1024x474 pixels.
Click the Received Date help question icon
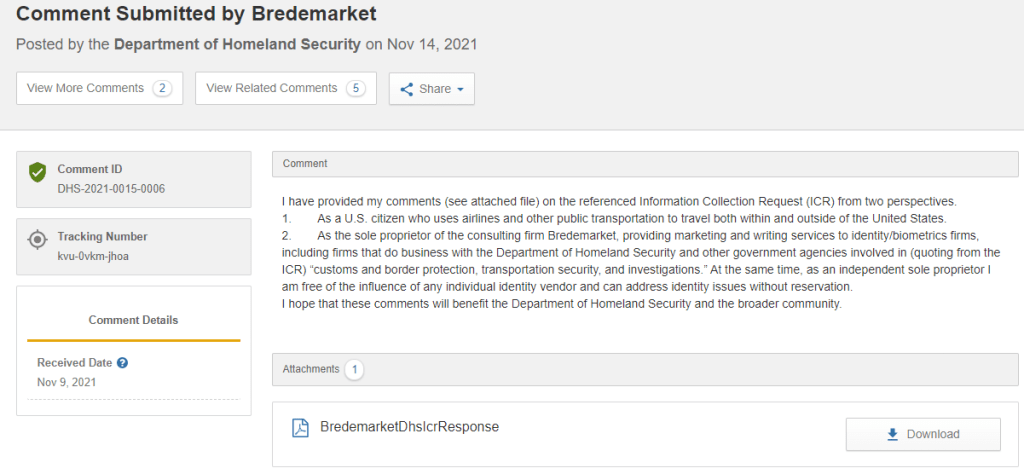(x=122, y=363)
